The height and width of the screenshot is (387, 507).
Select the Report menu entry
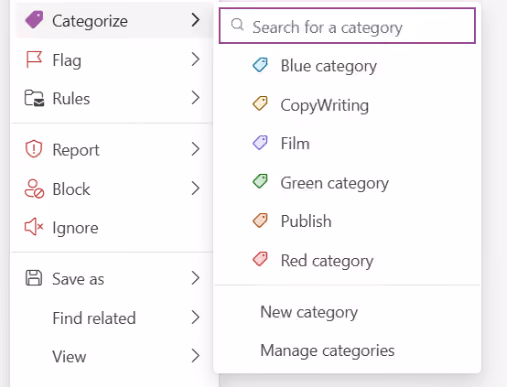tap(113, 149)
